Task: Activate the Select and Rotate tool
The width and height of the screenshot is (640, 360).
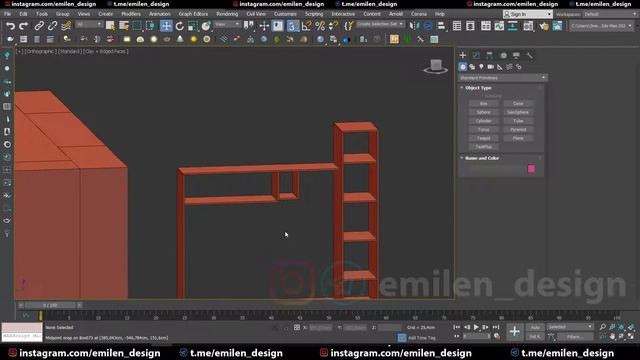Action: 180,26
